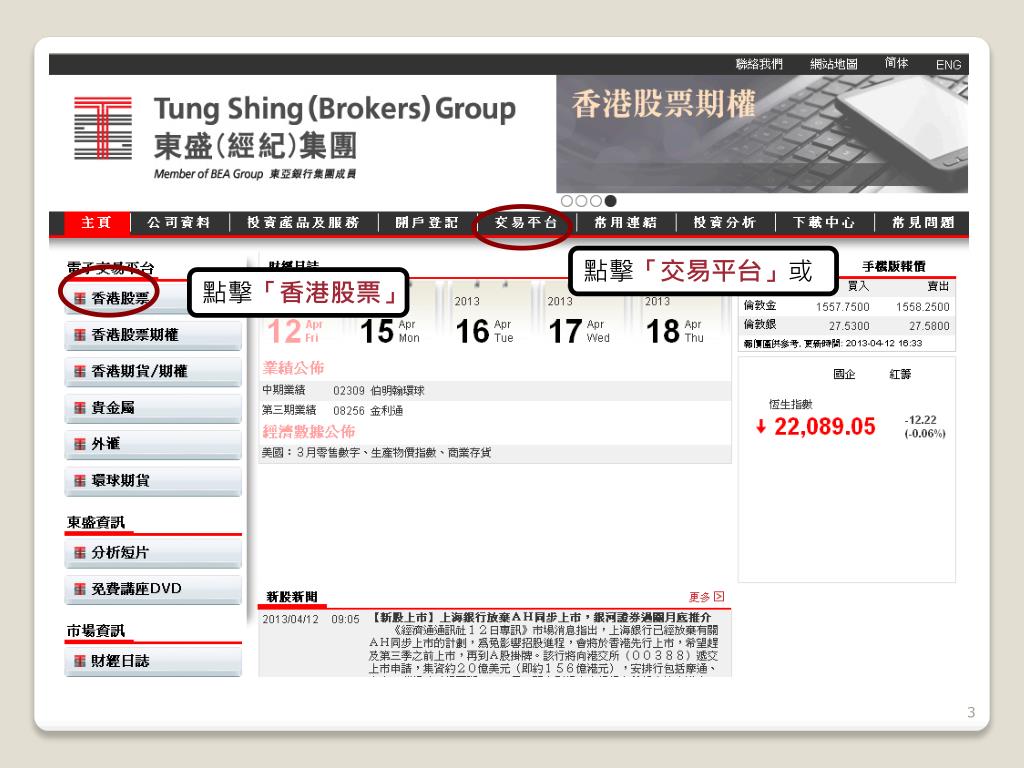
Task: Click 香港股票期權 sidebar button
Action: coord(153,336)
